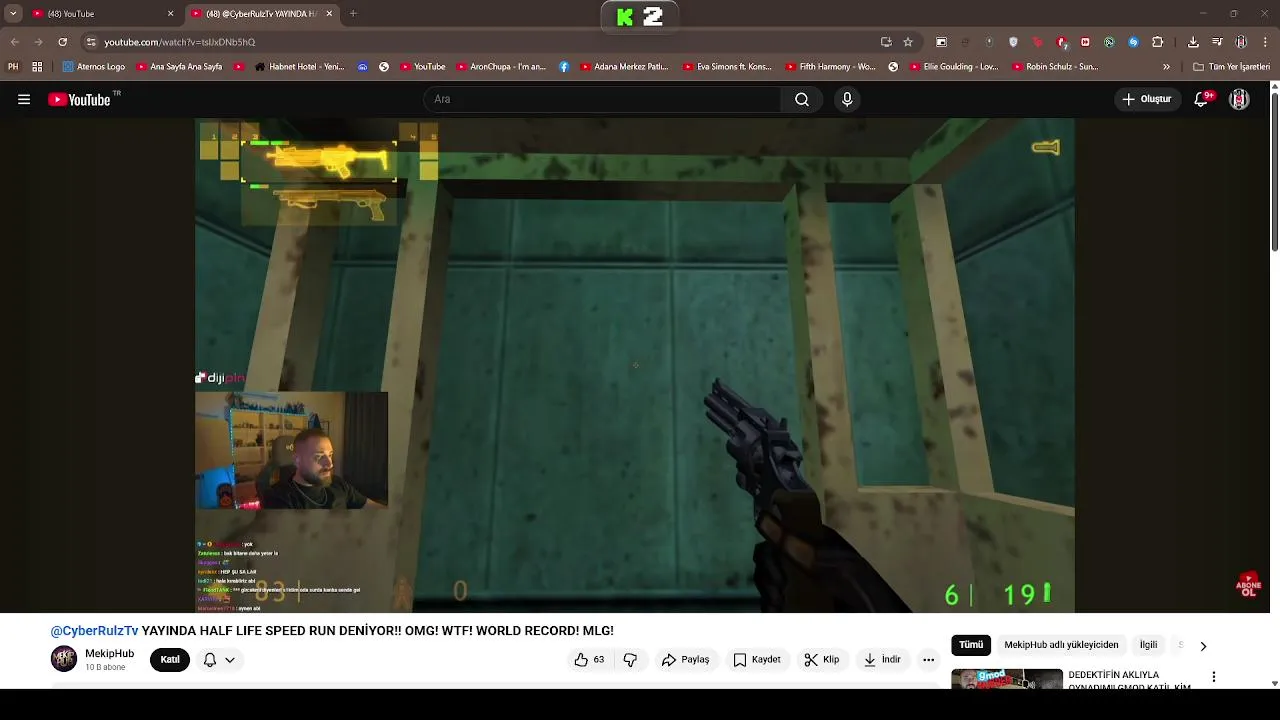The width and height of the screenshot is (1280, 720).
Task: Open the picture-in-picture extension icon
Action: tap(941, 42)
